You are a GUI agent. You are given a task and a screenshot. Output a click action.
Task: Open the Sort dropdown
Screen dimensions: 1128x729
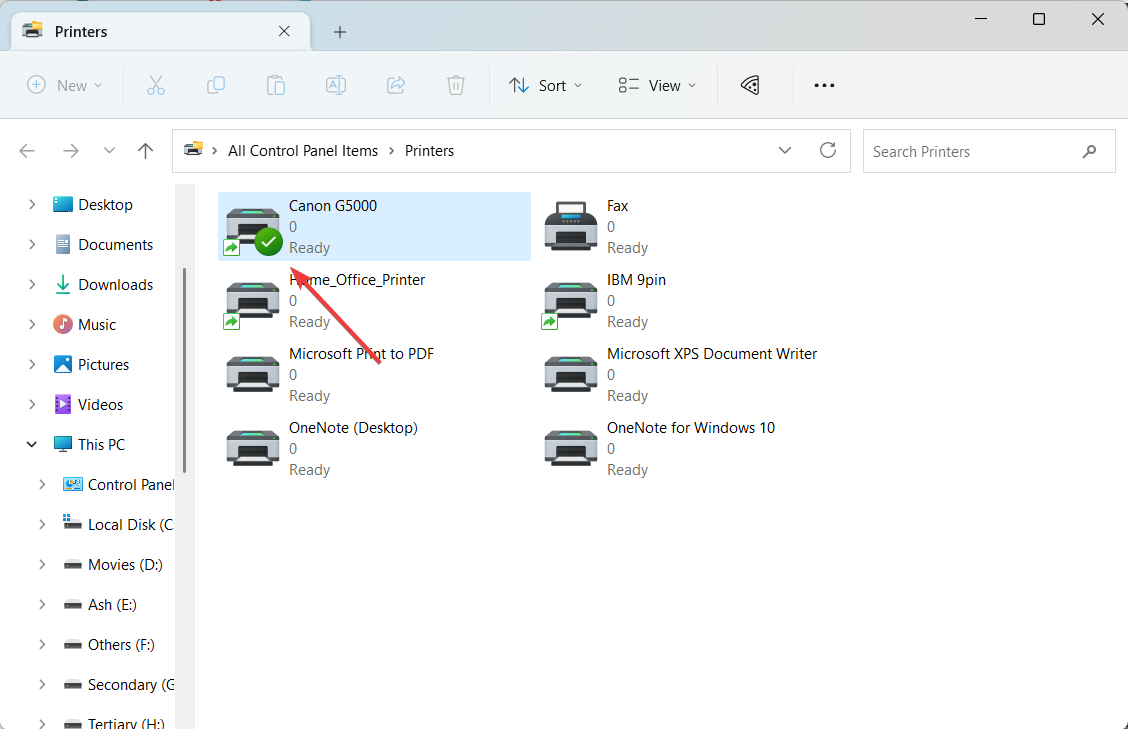tap(545, 85)
